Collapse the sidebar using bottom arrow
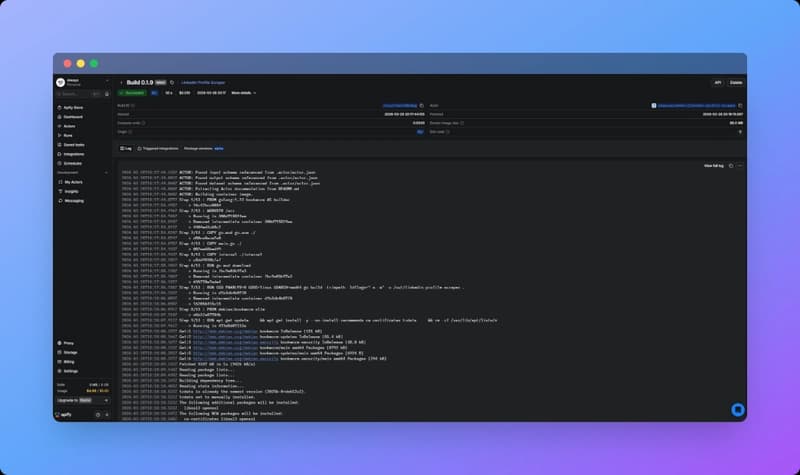This screenshot has width=800, height=475. coord(107,415)
